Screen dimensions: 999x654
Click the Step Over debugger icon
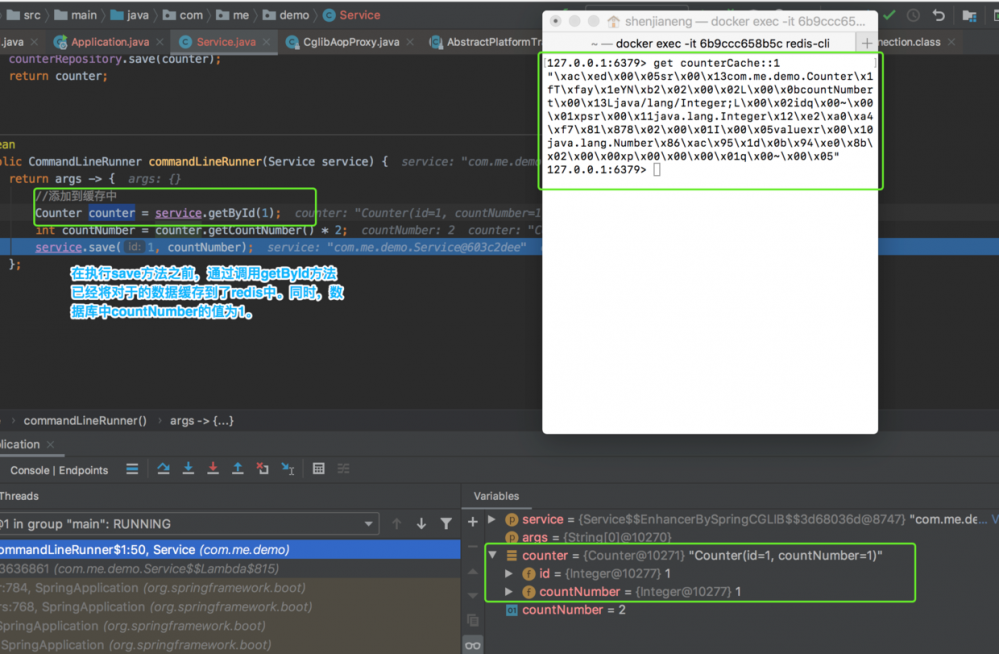coord(164,468)
